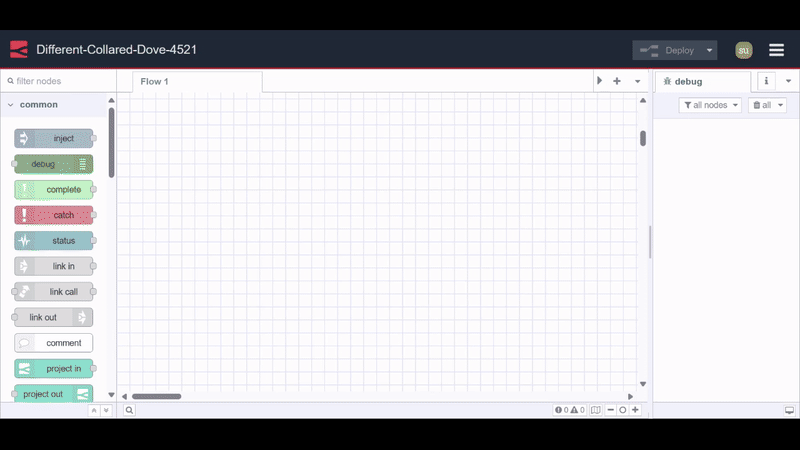Select the debug sidebar tab
This screenshot has width=800, height=450.
pyautogui.click(x=703, y=82)
